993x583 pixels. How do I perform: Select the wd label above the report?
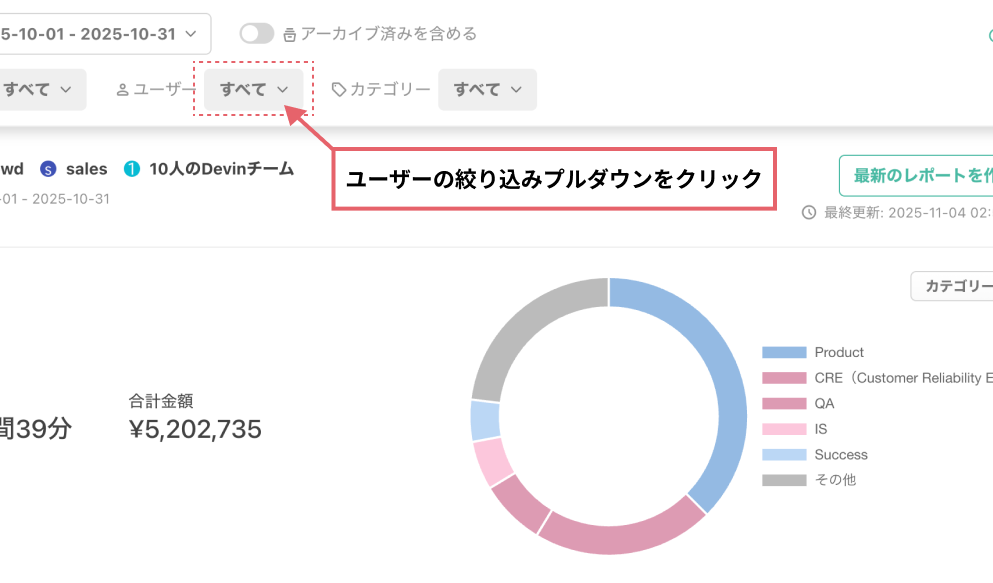pyautogui.click(x=13, y=168)
